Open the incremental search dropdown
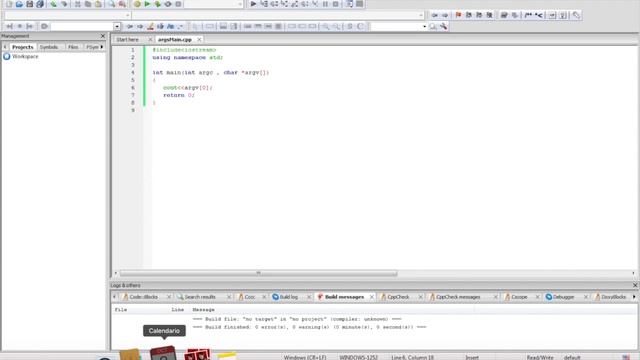640x360 pixels. tap(424, 27)
